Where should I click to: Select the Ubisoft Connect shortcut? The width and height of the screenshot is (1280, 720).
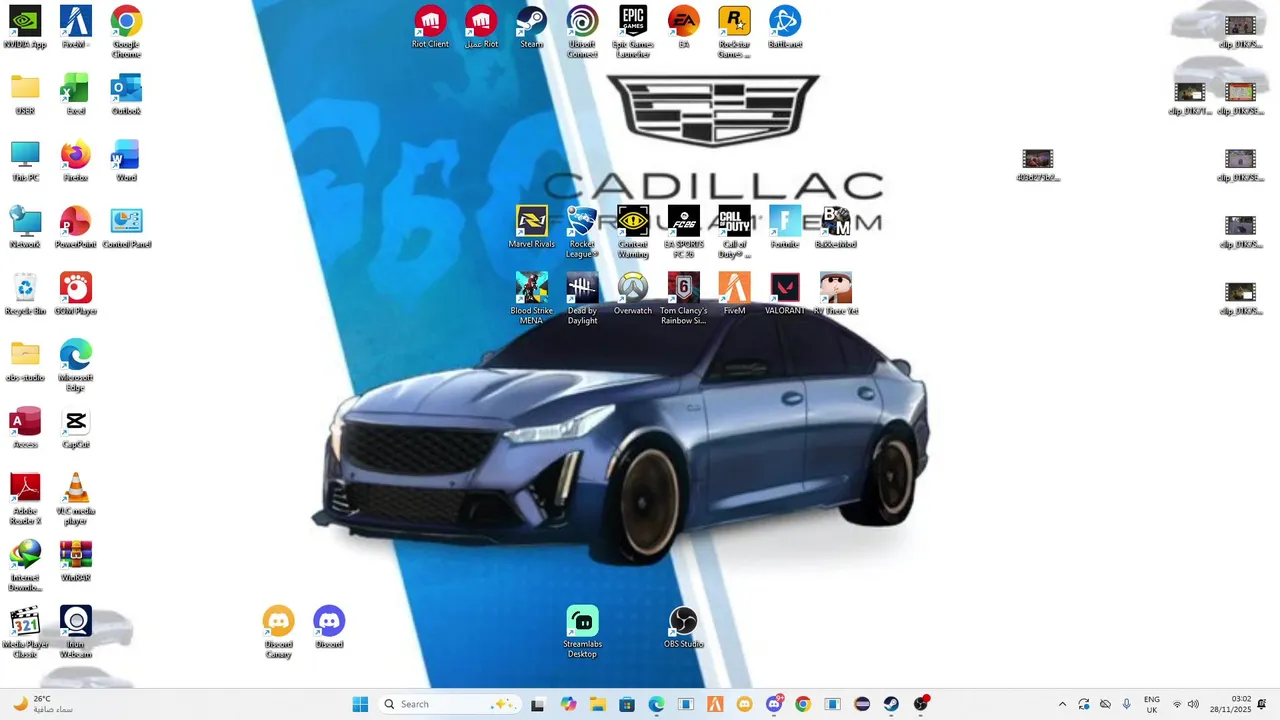582,32
